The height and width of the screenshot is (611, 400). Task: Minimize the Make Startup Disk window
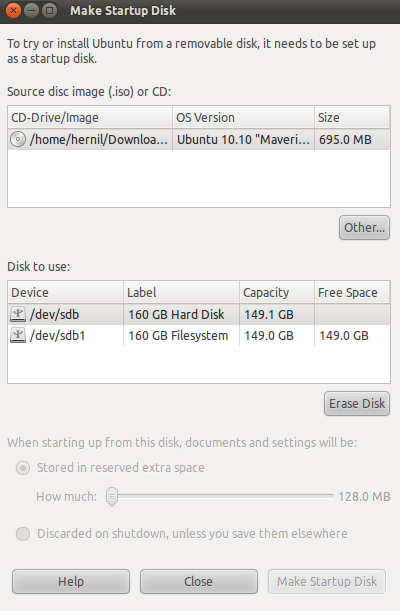(x=32, y=11)
